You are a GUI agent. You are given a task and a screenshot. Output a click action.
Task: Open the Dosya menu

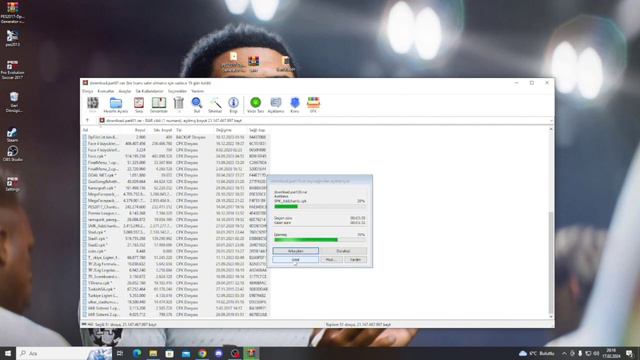[87, 91]
